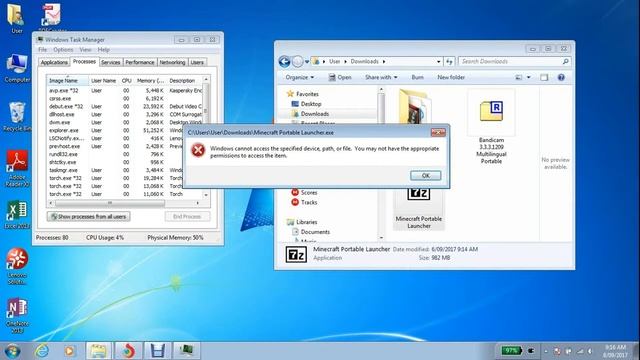Open the Computer desktop icon
Screen dimensions: 640x360
(17, 68)
